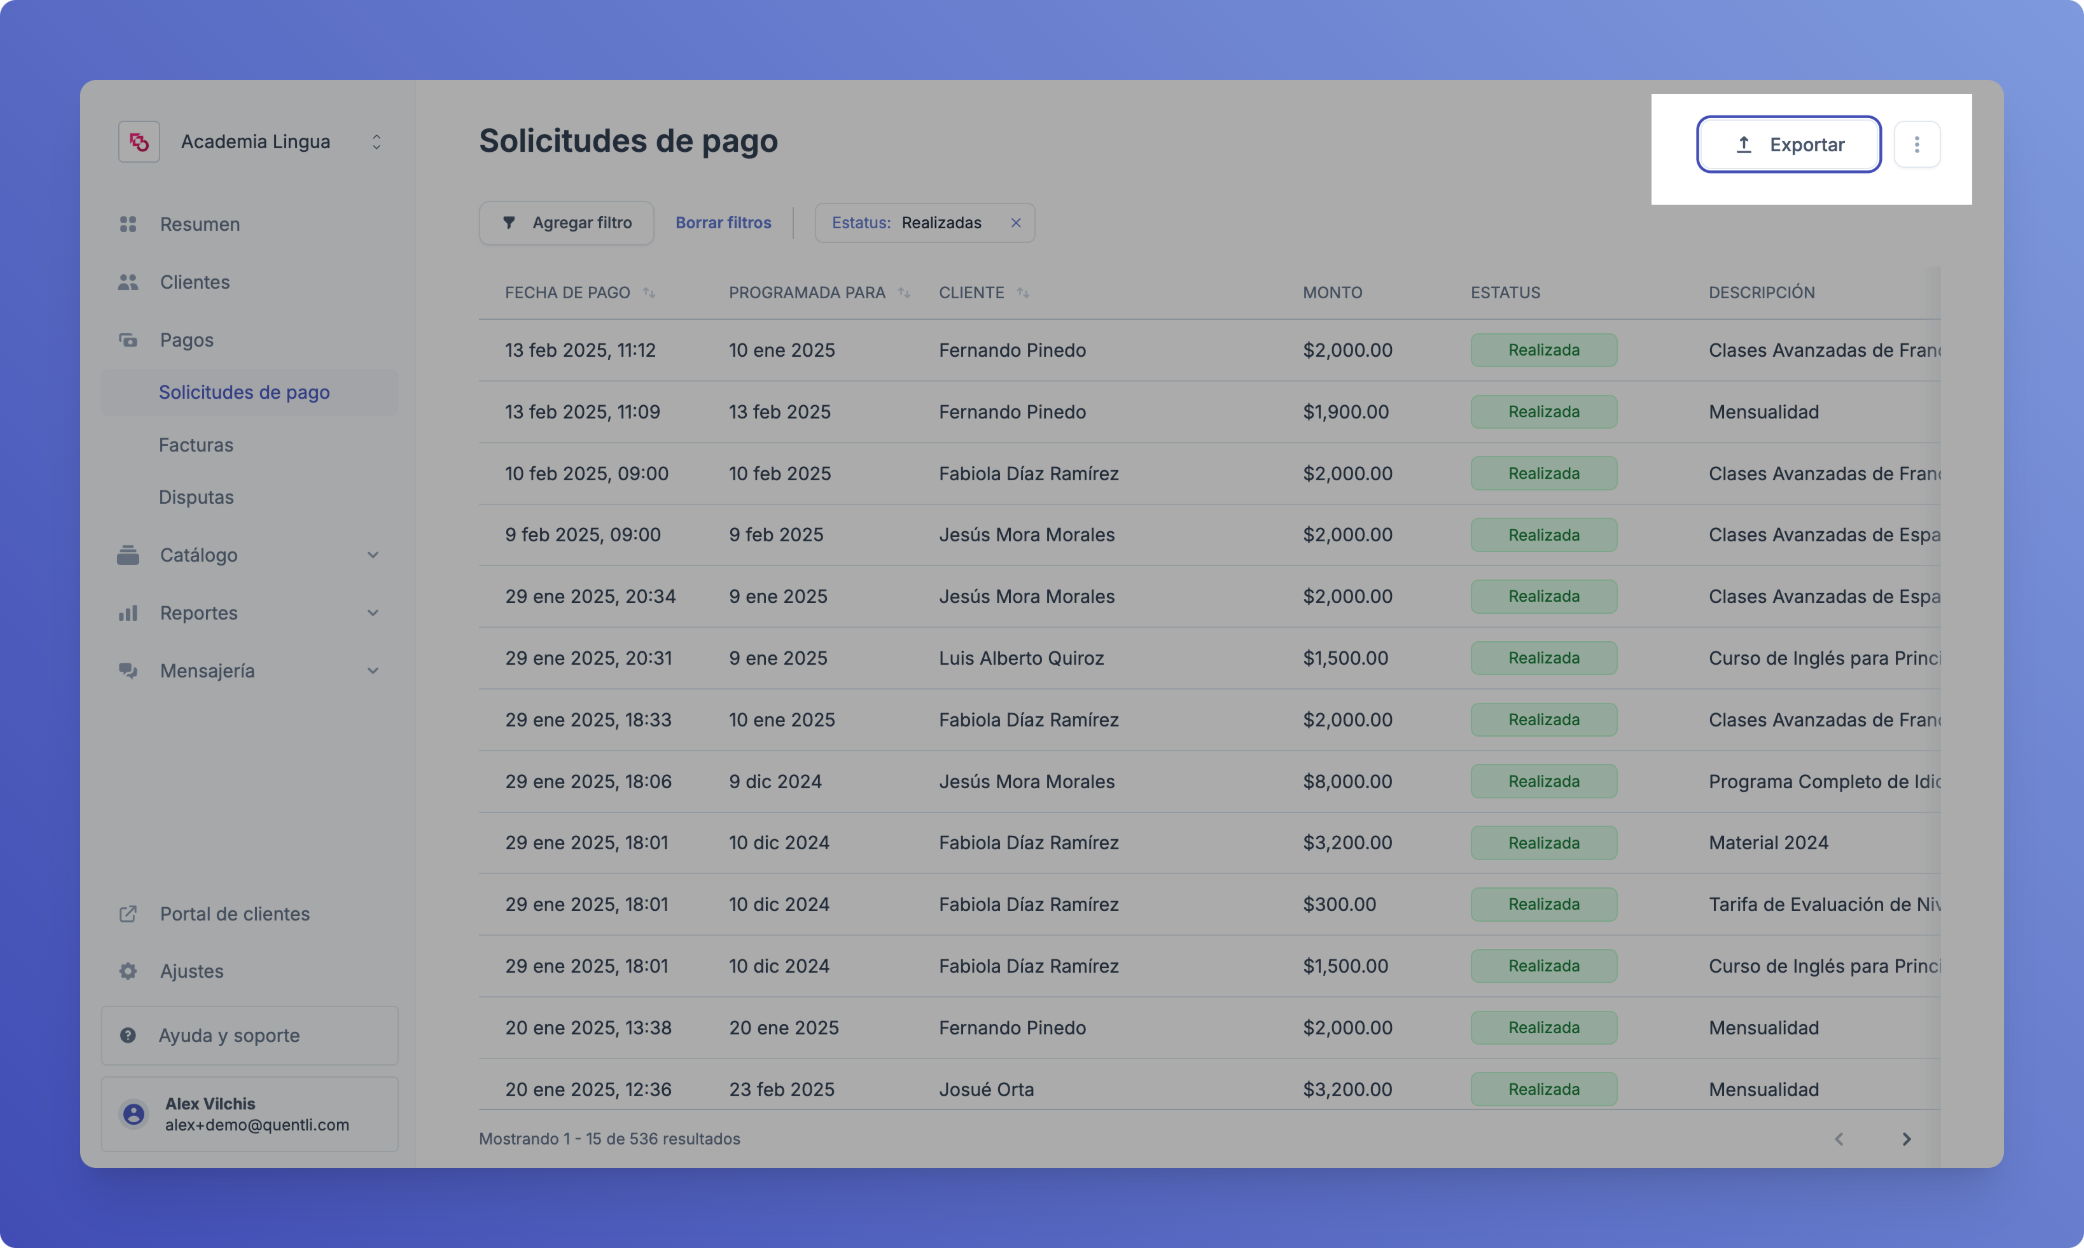Click the Alex Vilchis user avatar icon

click(134, 1114)
